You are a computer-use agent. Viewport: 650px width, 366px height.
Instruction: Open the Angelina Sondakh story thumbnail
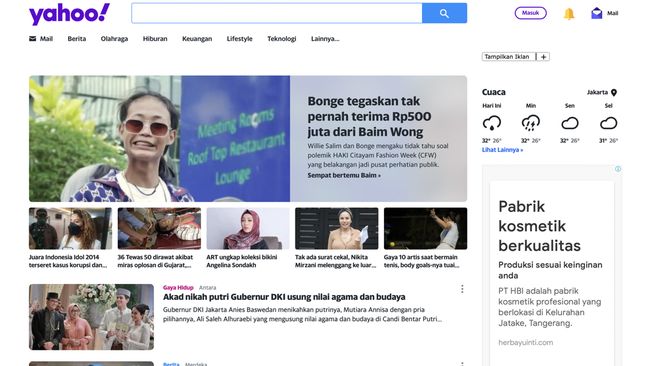point(248,228)
